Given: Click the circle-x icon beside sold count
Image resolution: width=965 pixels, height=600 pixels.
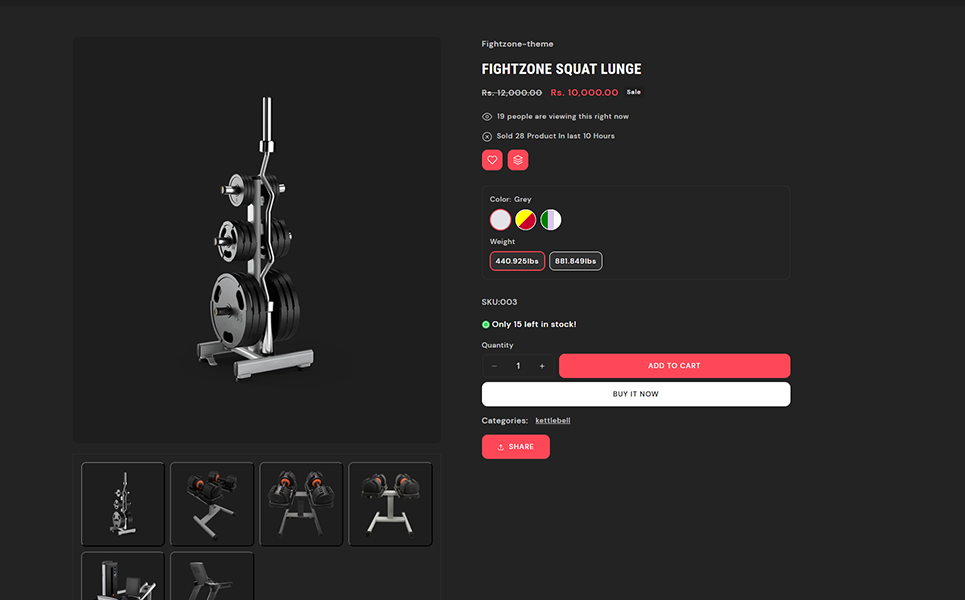Looking at the screenshot, I should click(487, 136).
